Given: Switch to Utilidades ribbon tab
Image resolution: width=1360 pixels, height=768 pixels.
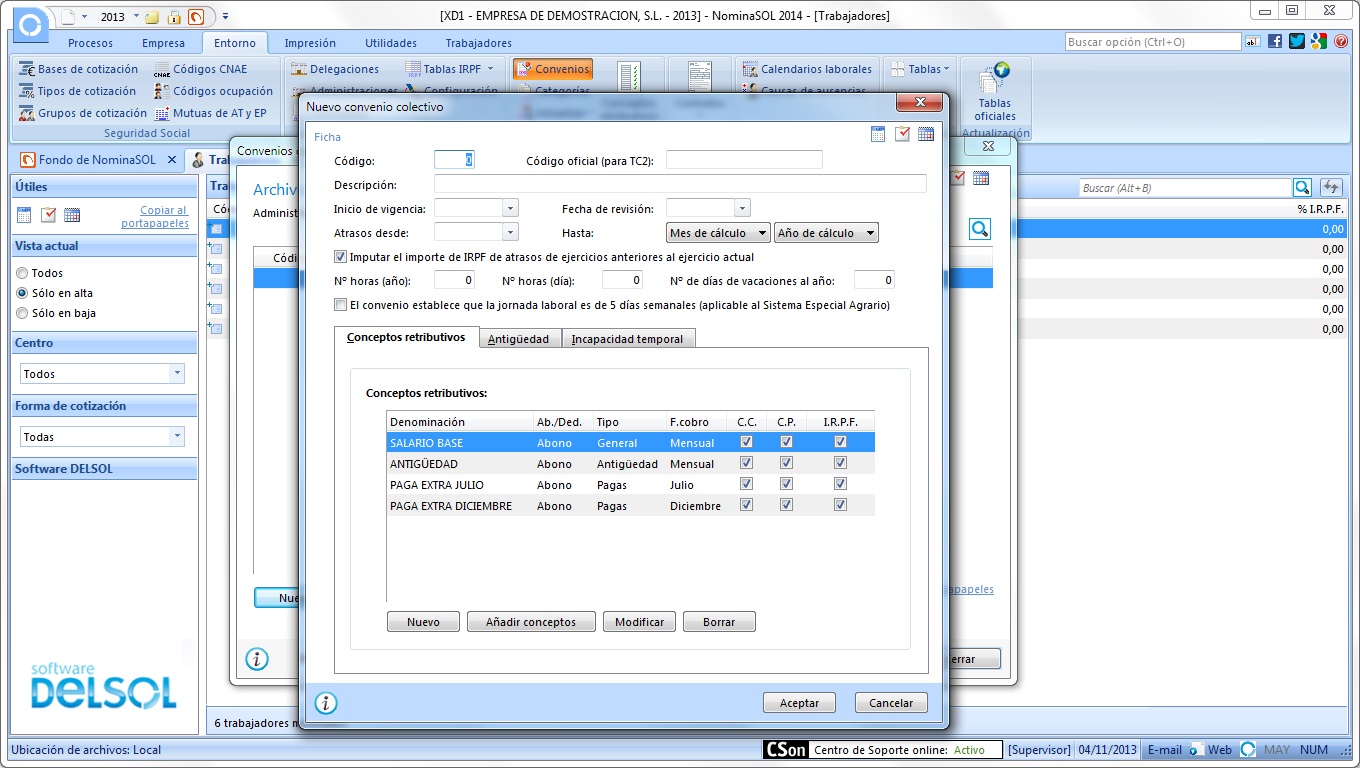Looking at the screenshot, I should [391, 43].
